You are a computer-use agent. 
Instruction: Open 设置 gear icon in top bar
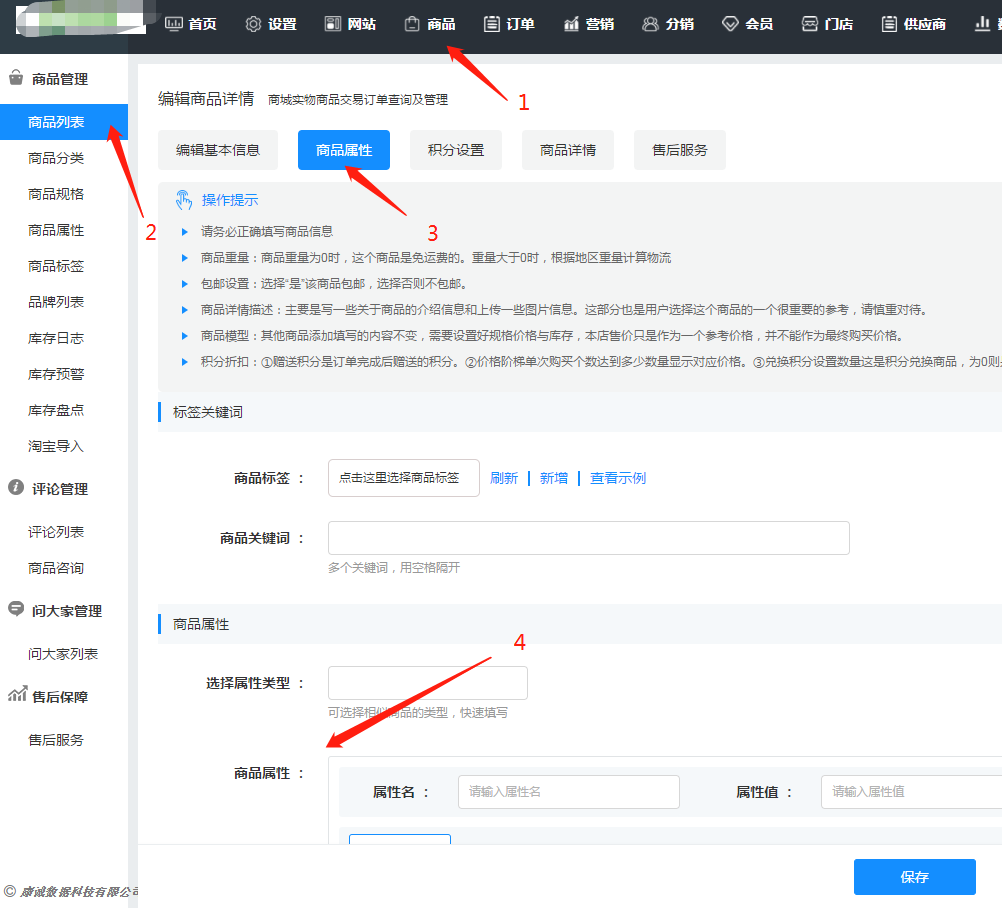254,24
